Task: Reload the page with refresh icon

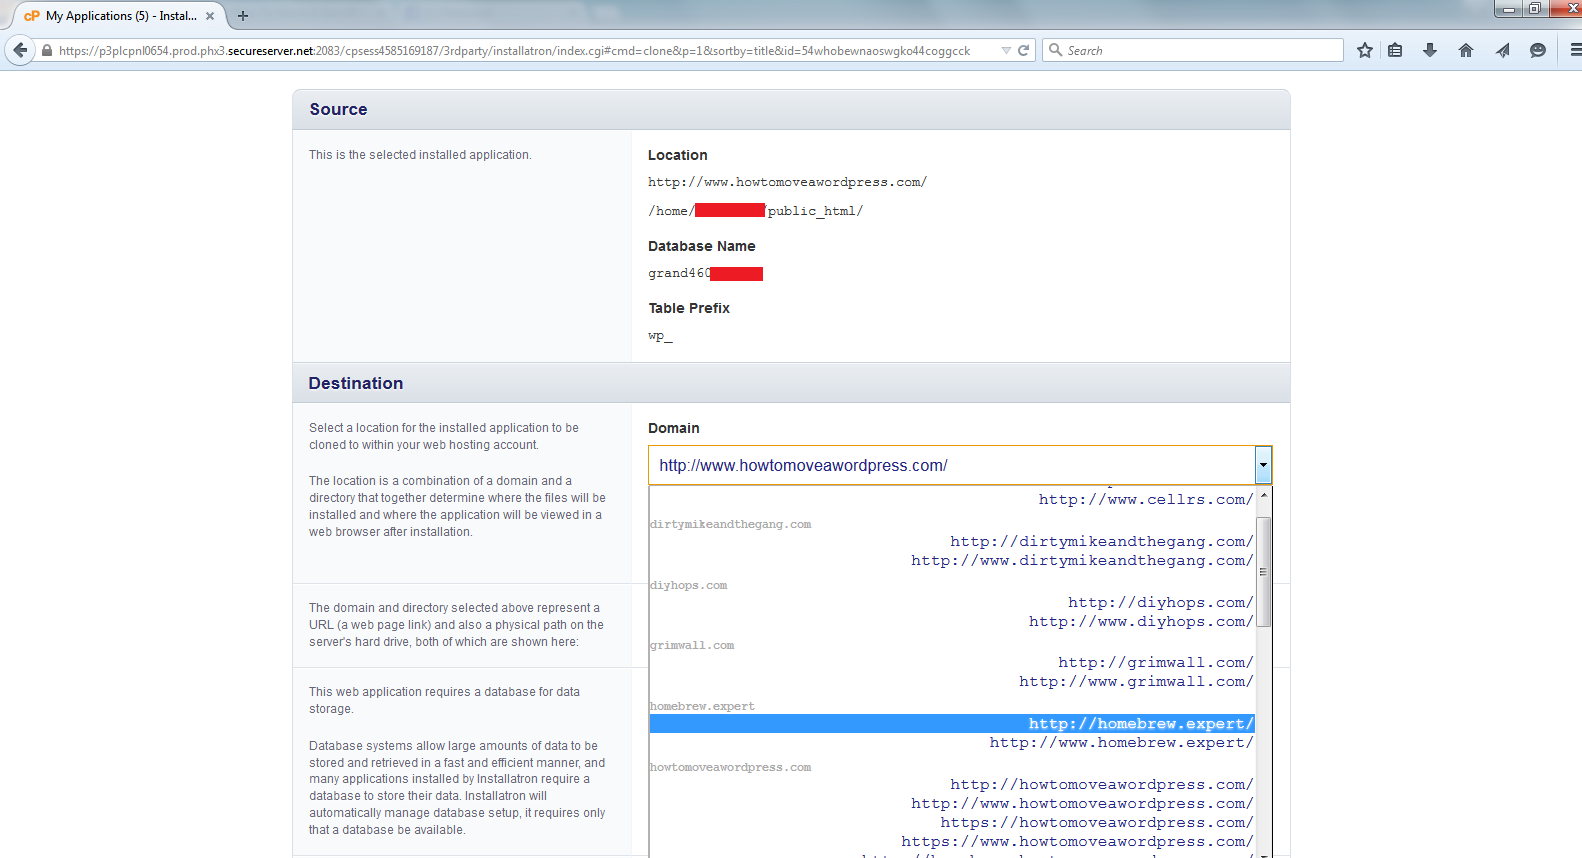Action: [1024, 50]
